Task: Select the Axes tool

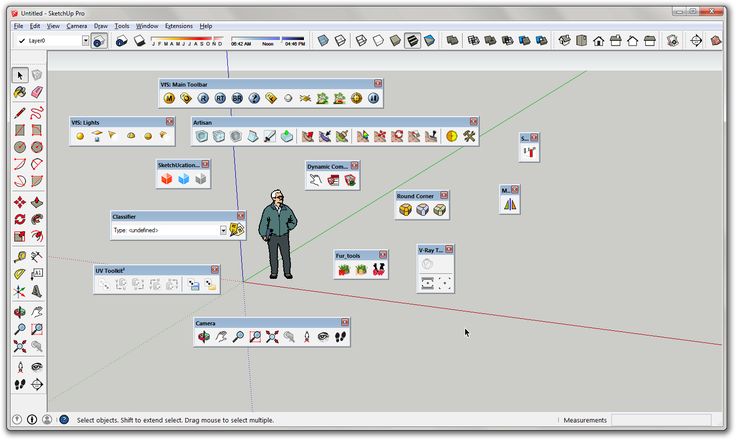Action: click(20, 291)
